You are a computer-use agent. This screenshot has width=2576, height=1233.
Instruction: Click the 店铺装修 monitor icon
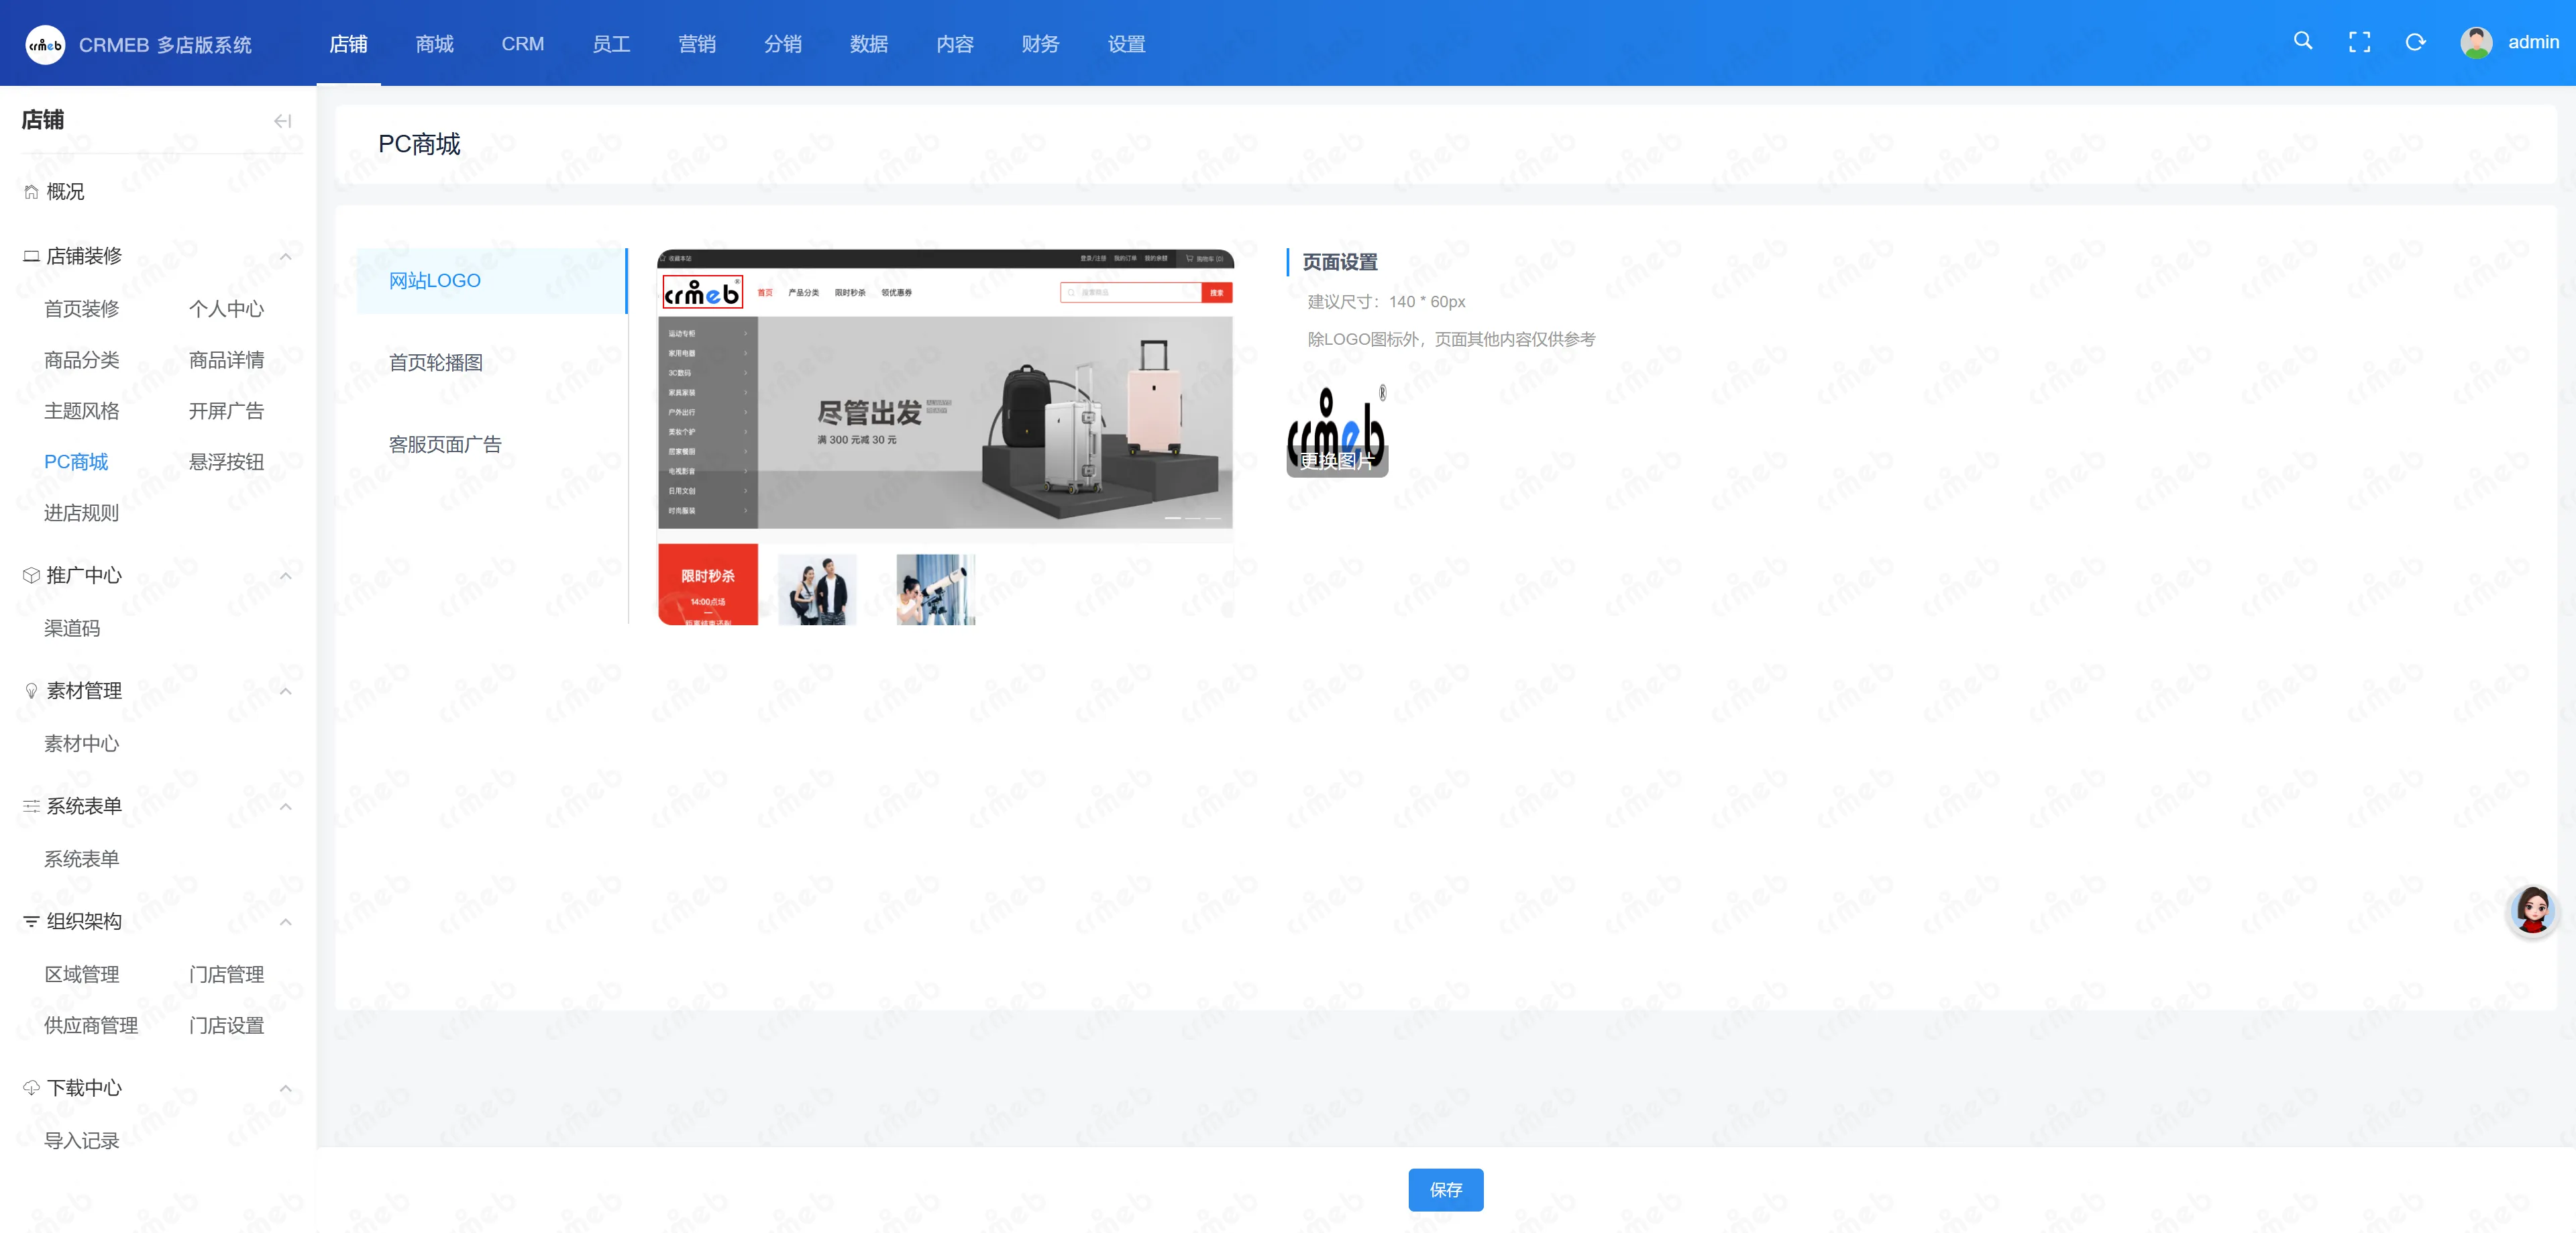pos(31,256)
